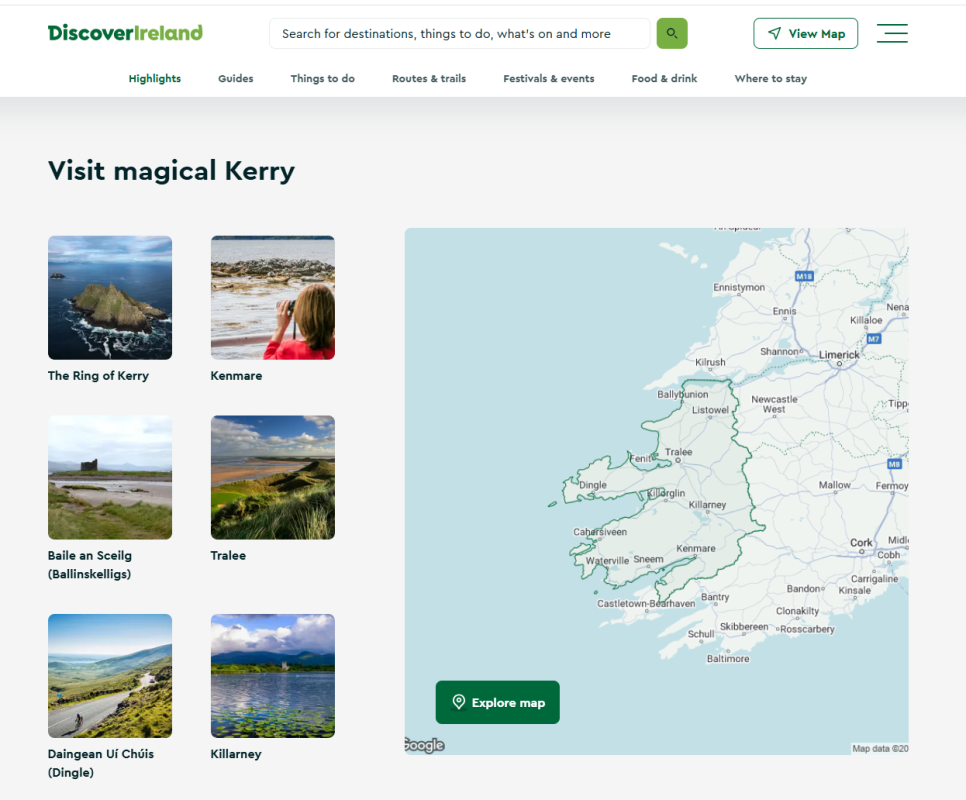Select the Guides navigation item
Screen dimensions: 966x800
tap(236, 78)
